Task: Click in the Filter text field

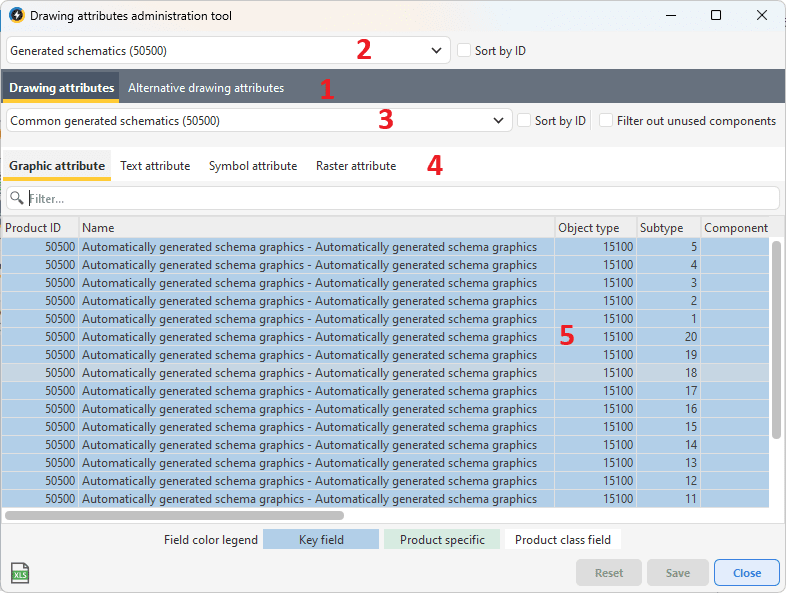Action: coord(400,198)
